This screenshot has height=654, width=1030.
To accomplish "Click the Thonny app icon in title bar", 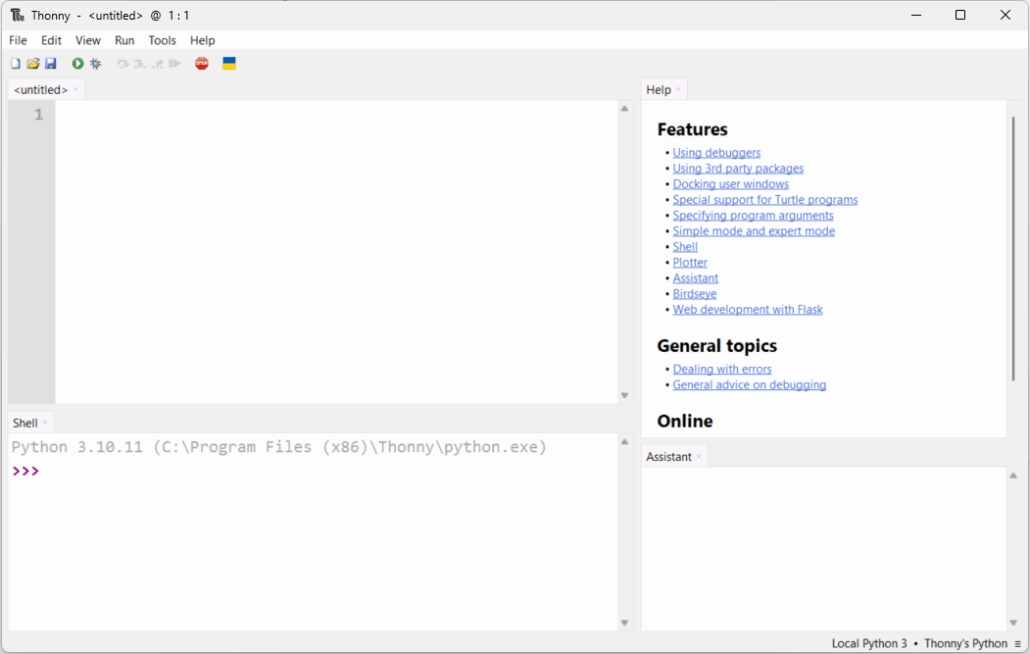I will tap(17, 15).
